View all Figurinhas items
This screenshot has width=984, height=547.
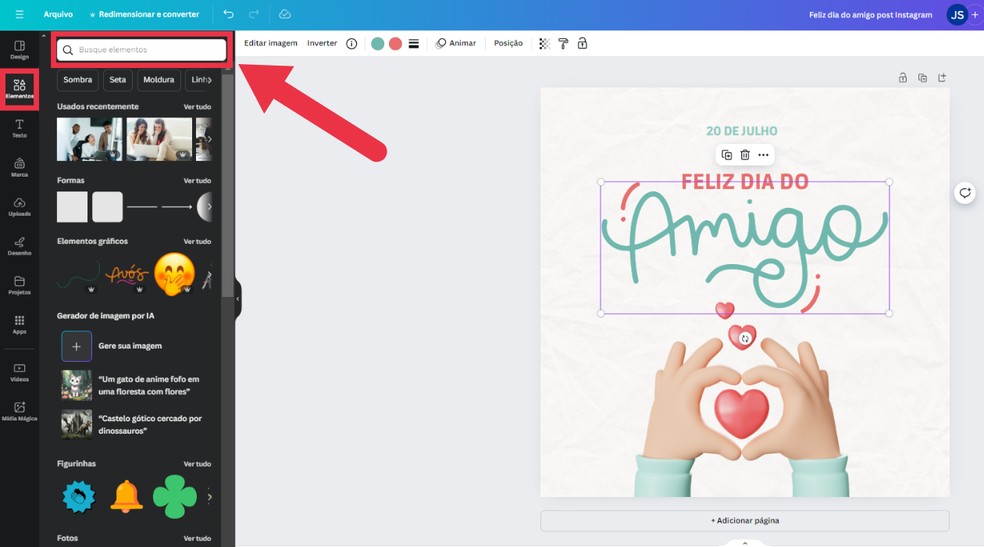(197, 464)
